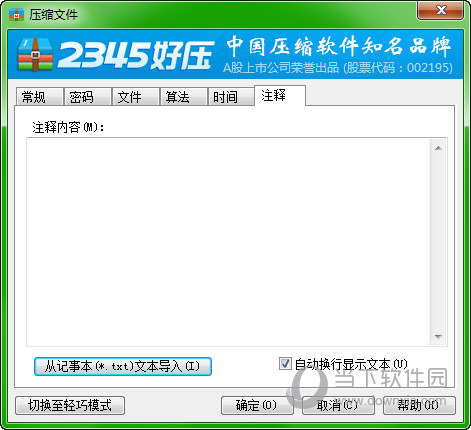Click the comment box scroll down arrow
Screen dimensions: 471x430
438,336
